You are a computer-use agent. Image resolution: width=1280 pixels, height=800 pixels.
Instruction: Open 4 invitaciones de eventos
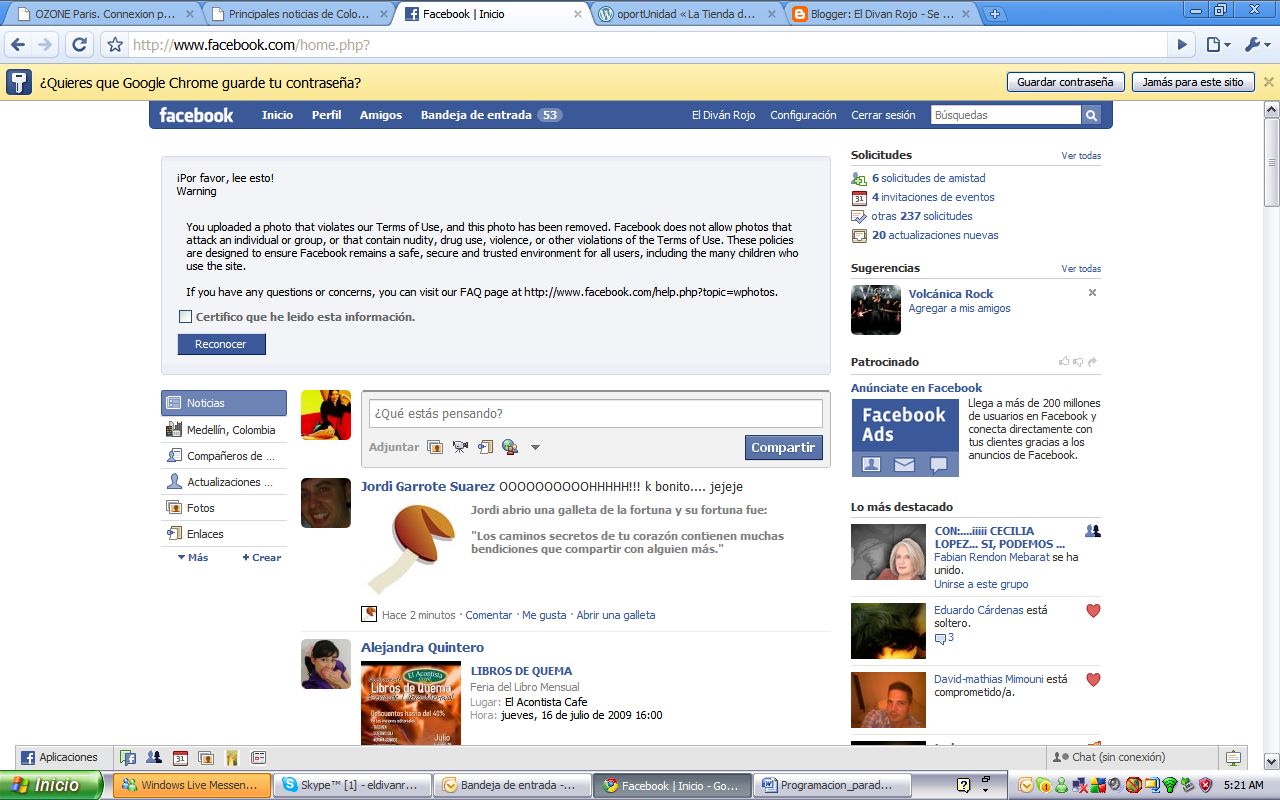pyautogui.click(x=933, y=197)
